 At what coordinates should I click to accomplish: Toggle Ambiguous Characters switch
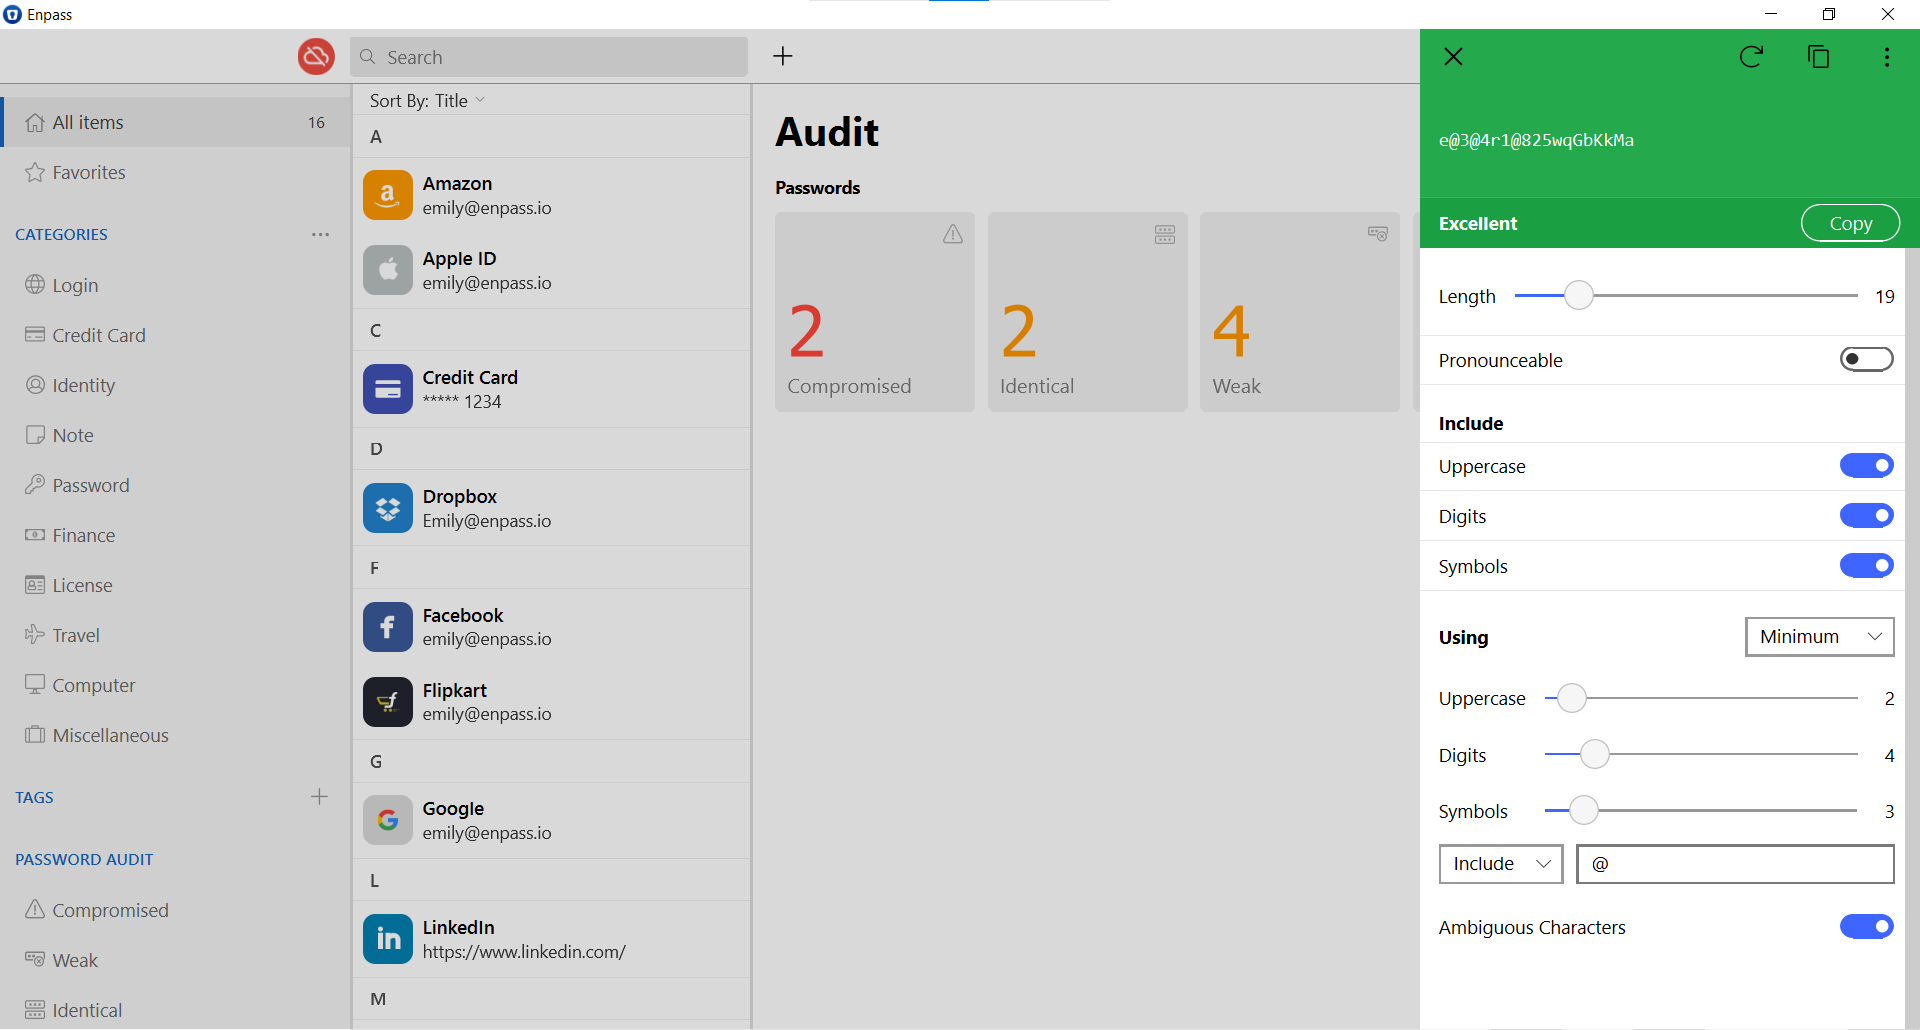(x=1867, y=927)
